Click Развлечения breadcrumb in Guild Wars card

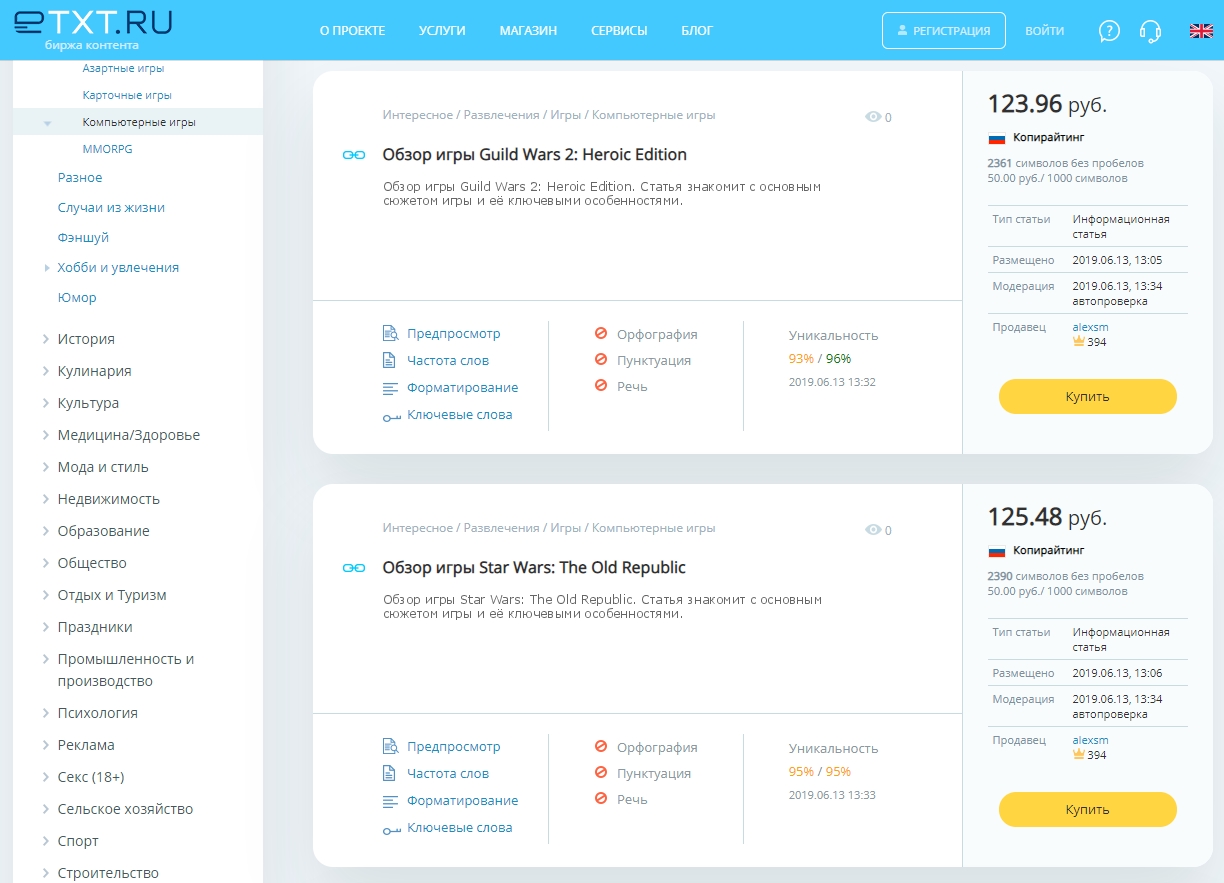point(501,115)
